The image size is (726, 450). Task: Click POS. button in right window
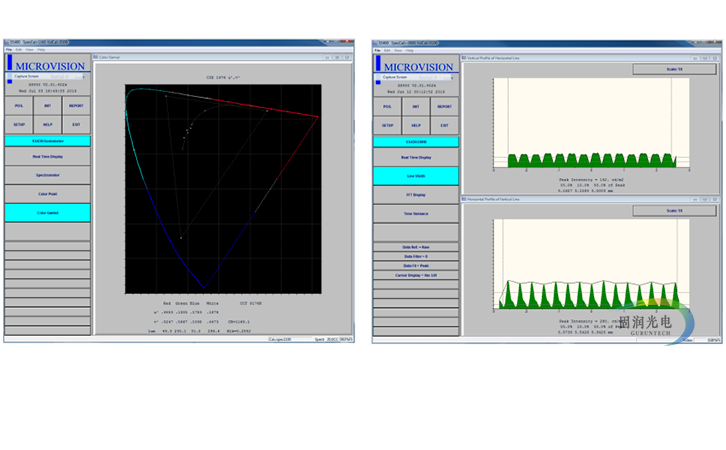(x=388, y=107)
